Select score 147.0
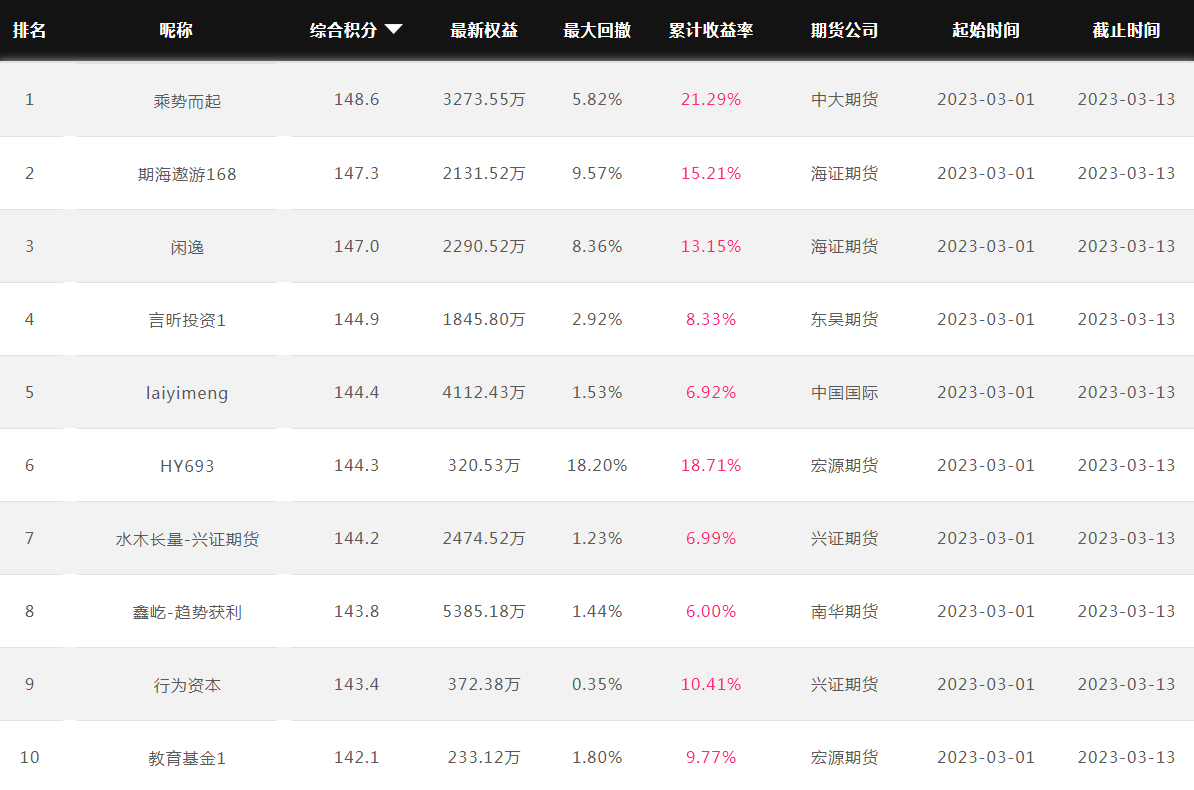 click(356, 247)
